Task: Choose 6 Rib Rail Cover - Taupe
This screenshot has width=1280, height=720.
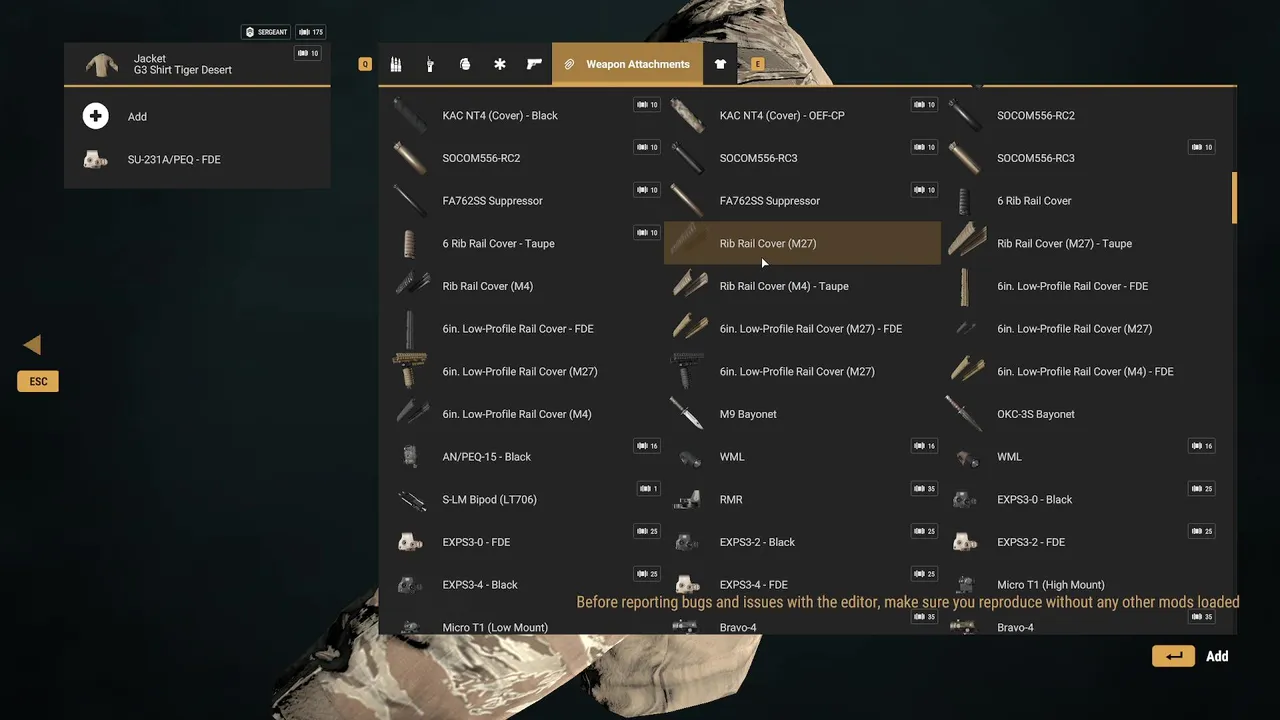Action: [x=525, y=243]
